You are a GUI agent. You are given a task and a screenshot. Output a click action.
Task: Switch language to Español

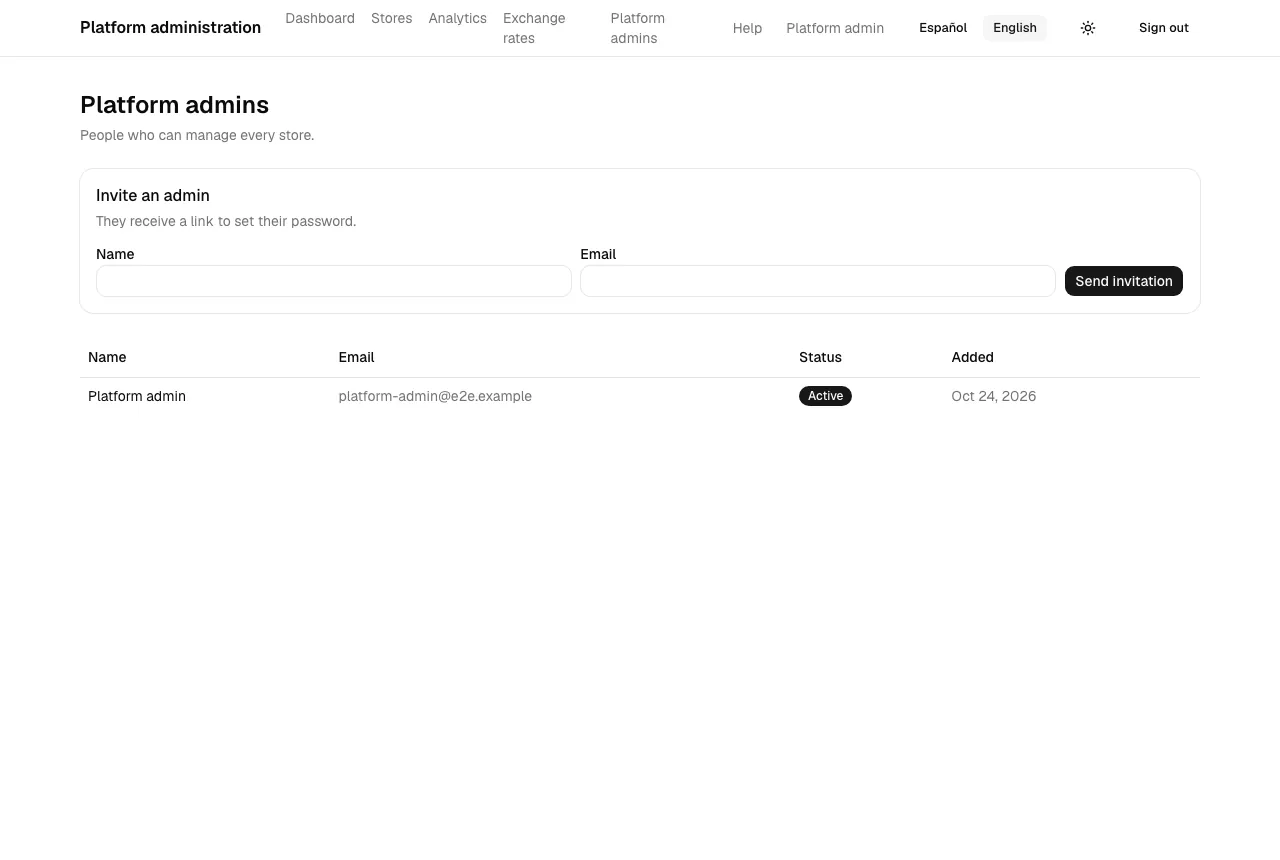(x=943, y=28)
